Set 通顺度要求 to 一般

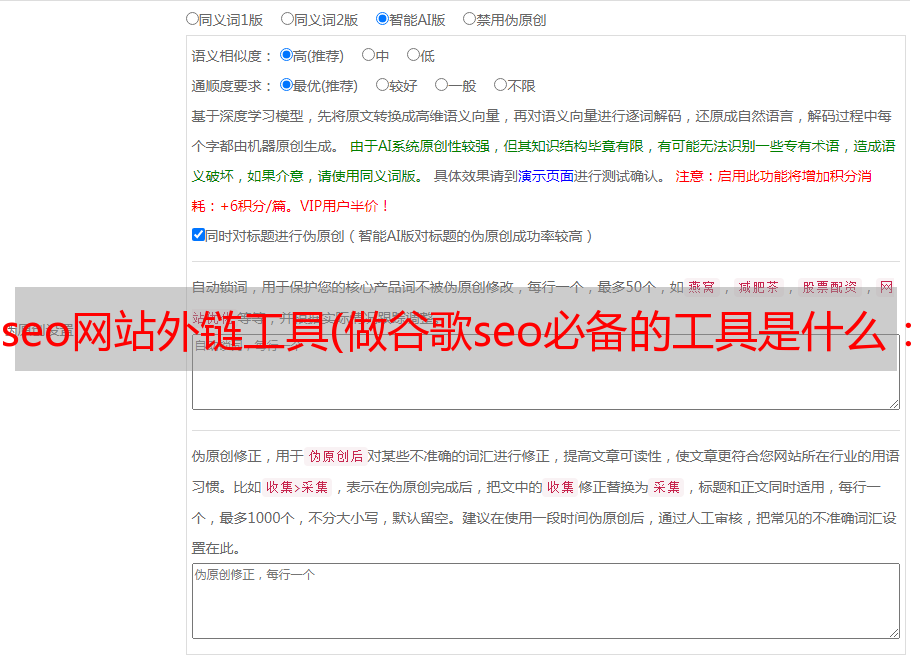click(442, 85)
